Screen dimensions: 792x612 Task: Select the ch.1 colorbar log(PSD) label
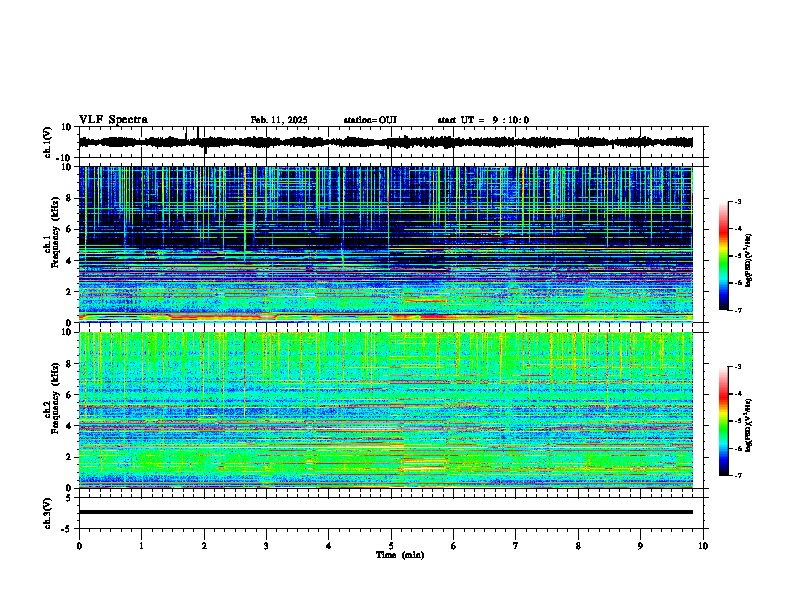click(748, 261)
